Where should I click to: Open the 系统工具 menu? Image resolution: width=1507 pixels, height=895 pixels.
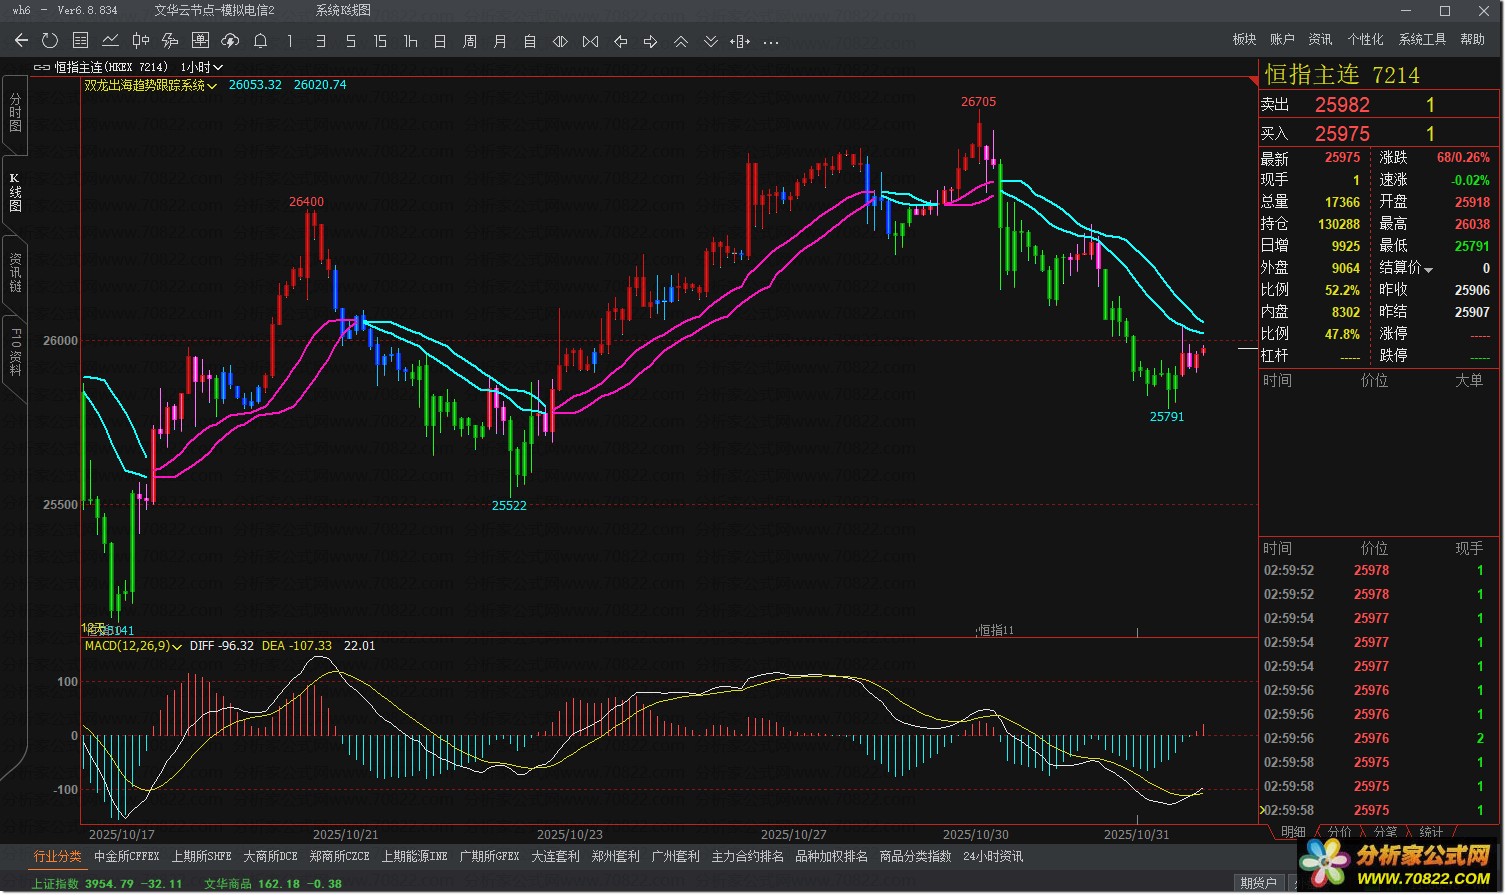point(1421,39)
